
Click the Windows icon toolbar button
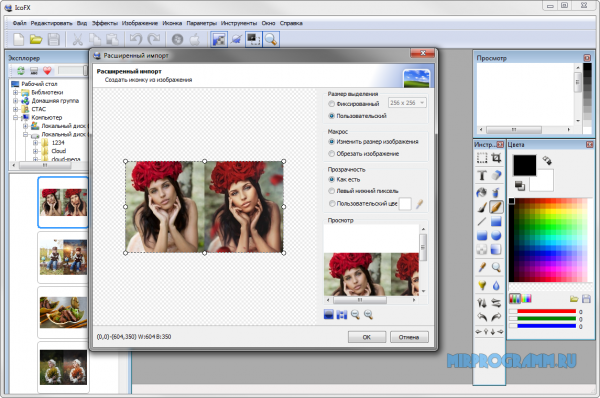click(177, 39)
